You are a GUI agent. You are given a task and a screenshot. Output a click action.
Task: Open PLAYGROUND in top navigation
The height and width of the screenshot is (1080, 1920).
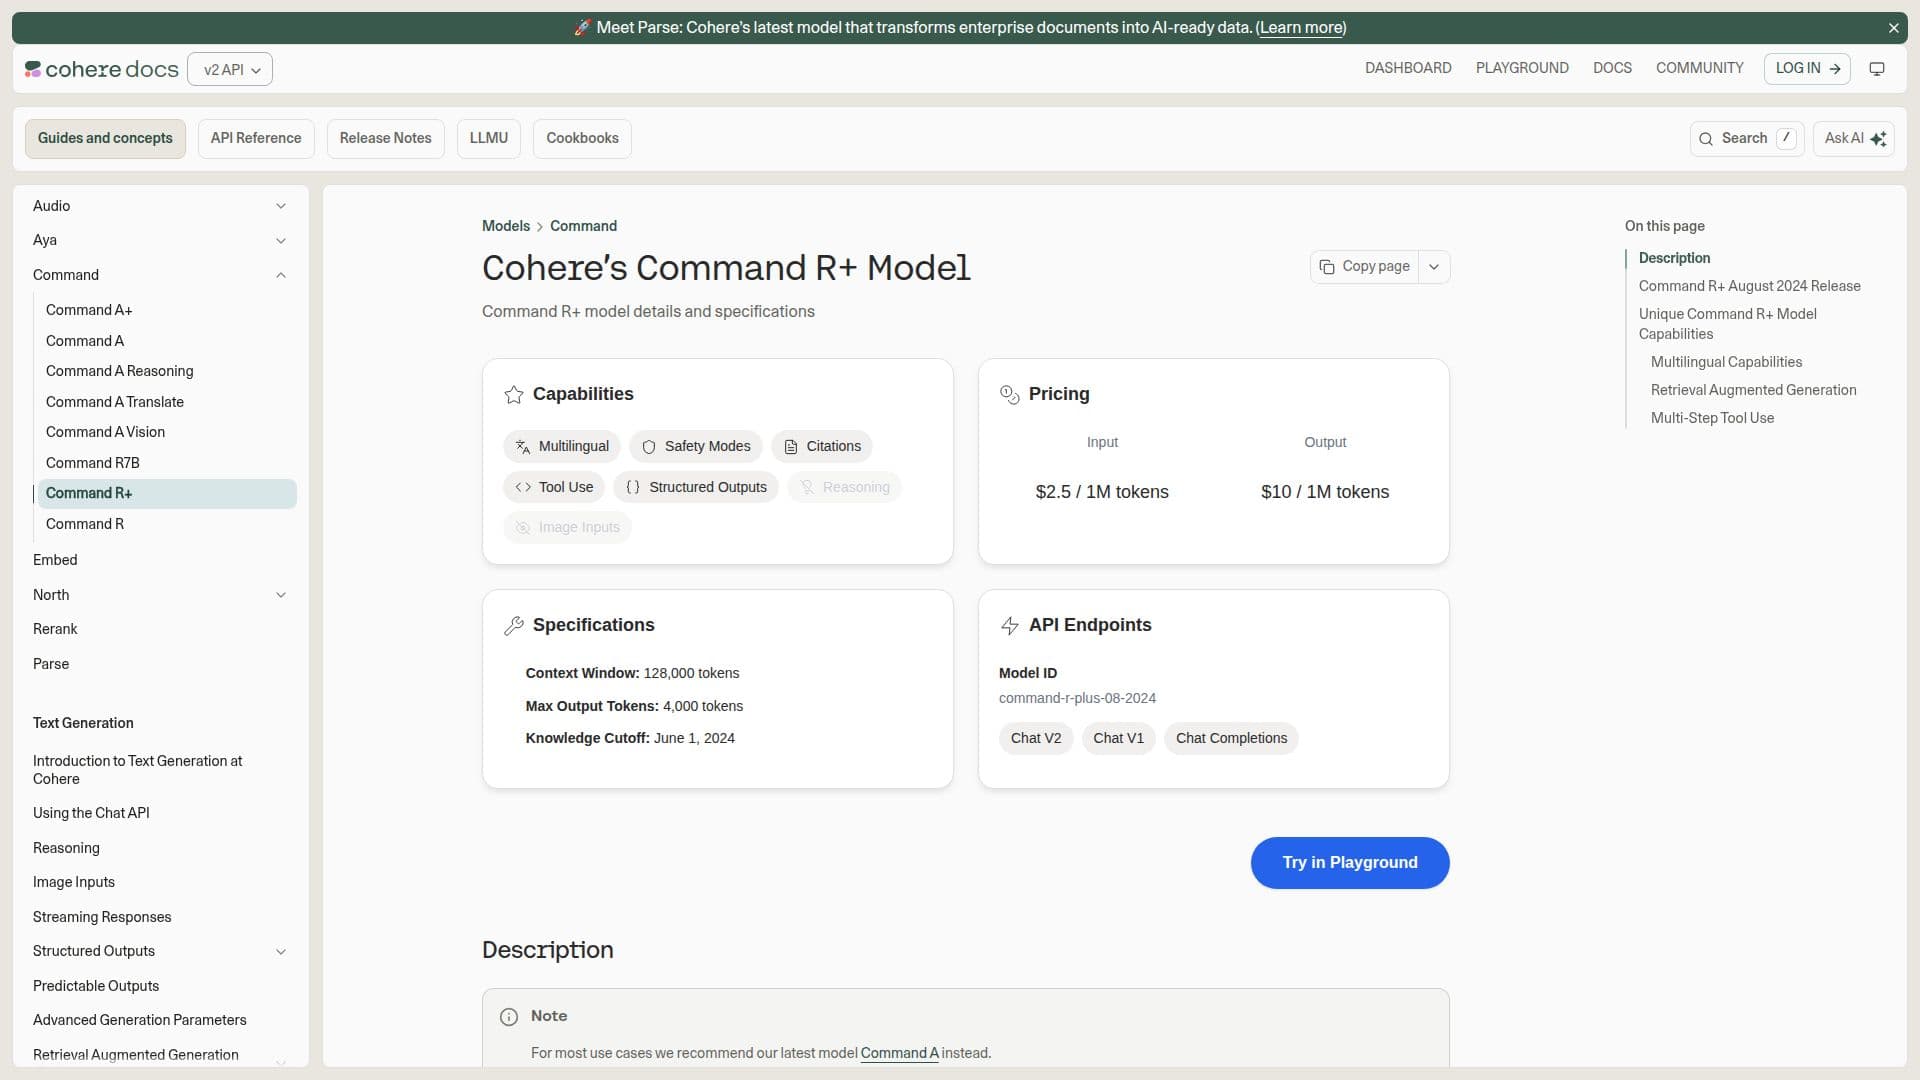(x=1522, y=68)
